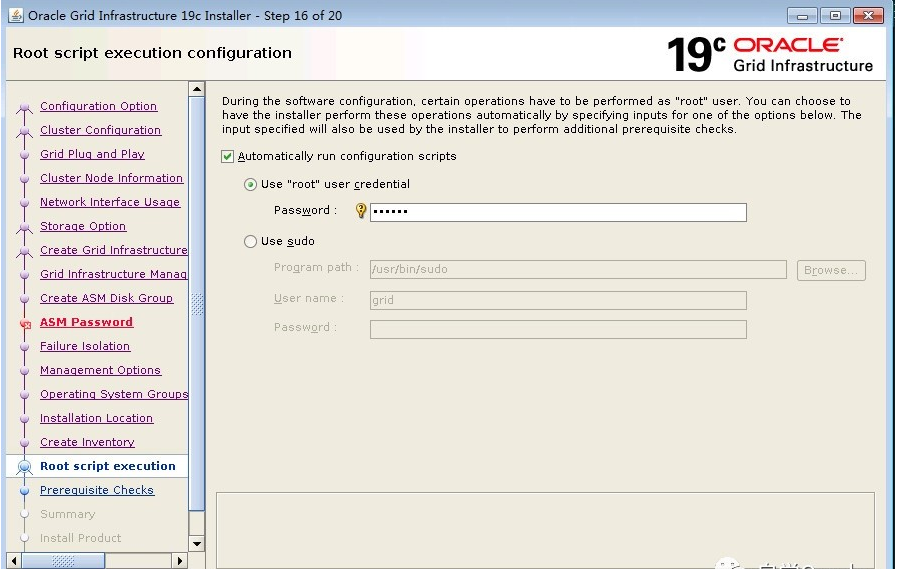Screen dimensions: 897x569
Task: Maximize the installer window
Action: 835,15
